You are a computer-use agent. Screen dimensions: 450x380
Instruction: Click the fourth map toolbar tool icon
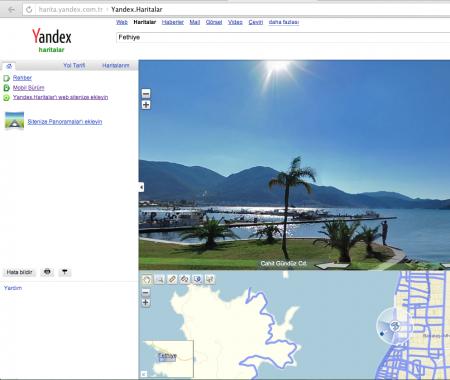(185, 279)
